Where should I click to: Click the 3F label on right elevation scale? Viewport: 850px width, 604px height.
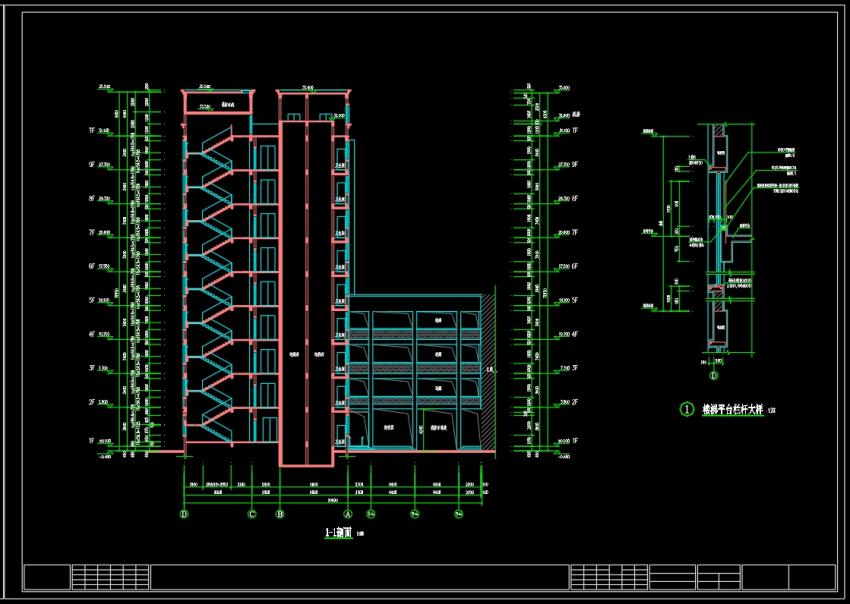(575, 368)
